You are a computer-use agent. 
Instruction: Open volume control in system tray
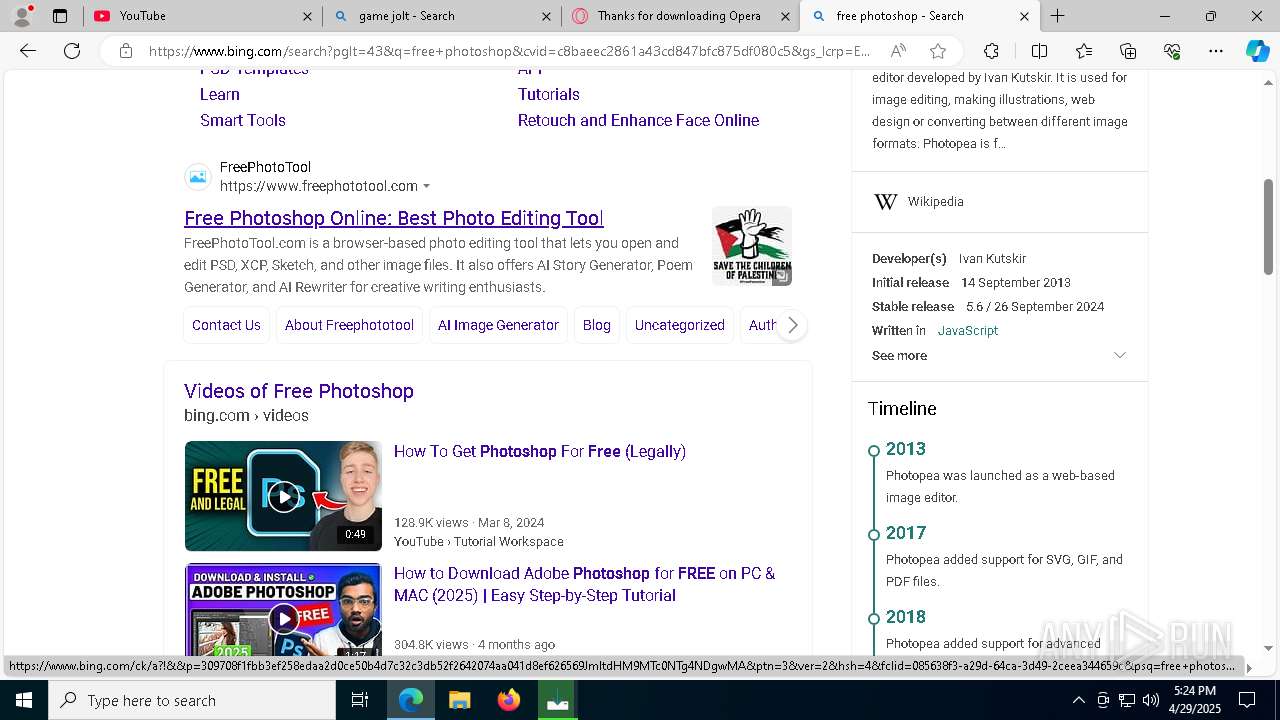coord(1151,700)
